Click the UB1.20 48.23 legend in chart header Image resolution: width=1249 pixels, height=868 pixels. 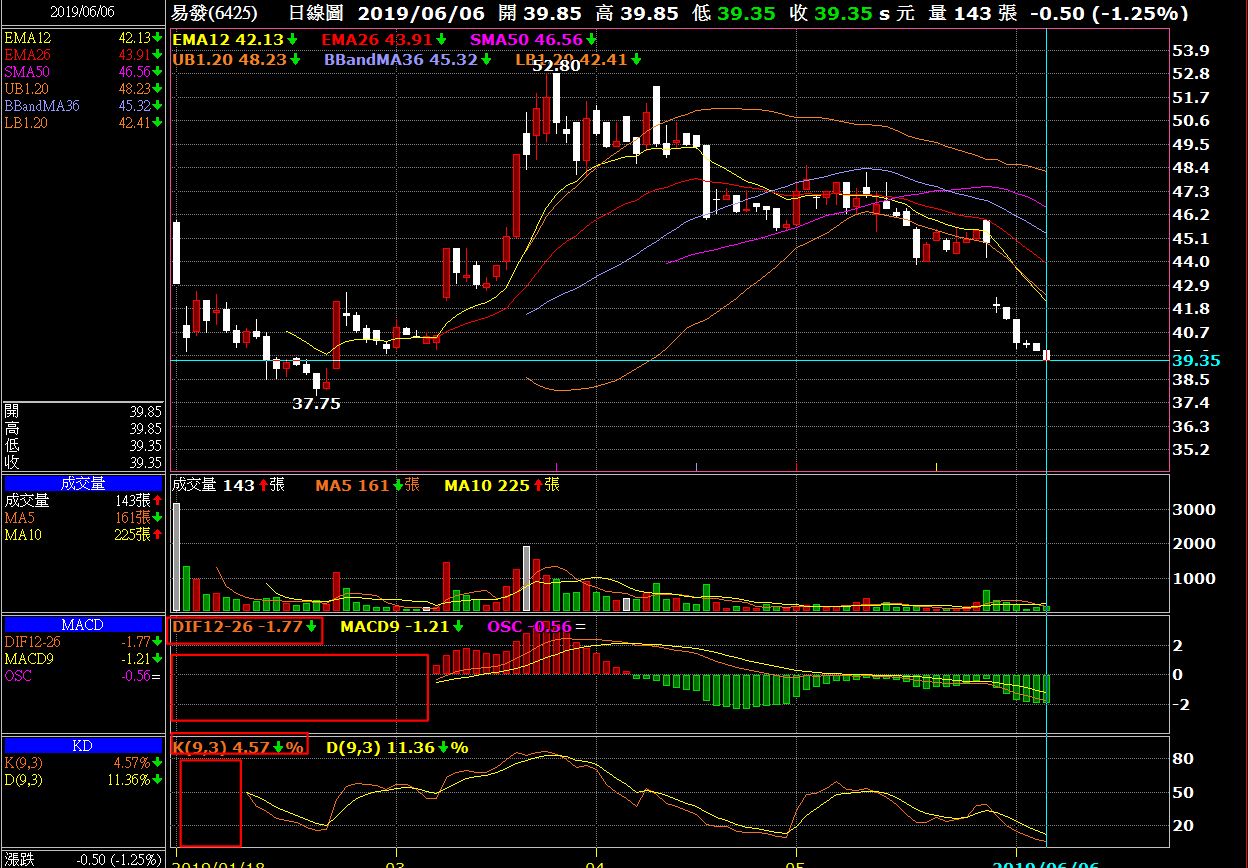tap(229, 60)
